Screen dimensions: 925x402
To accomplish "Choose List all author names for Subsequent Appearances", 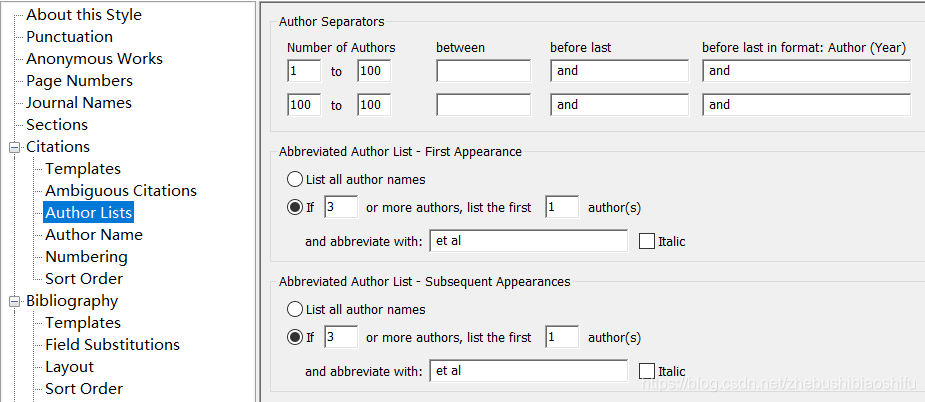I will click(x=295, y=310).
